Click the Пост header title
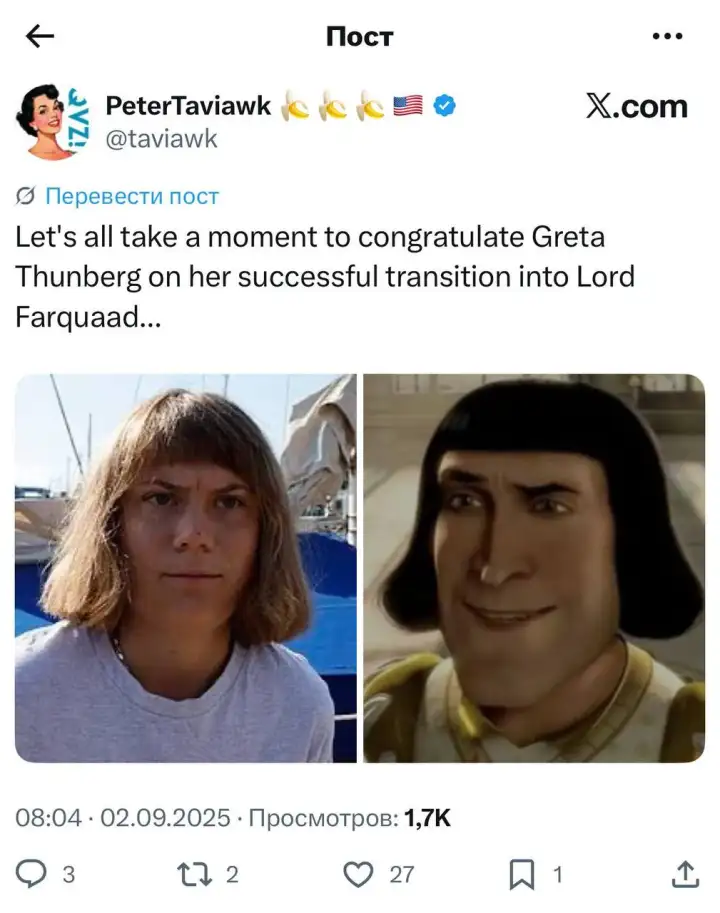720x913 pixels. [x=360, y=36]
